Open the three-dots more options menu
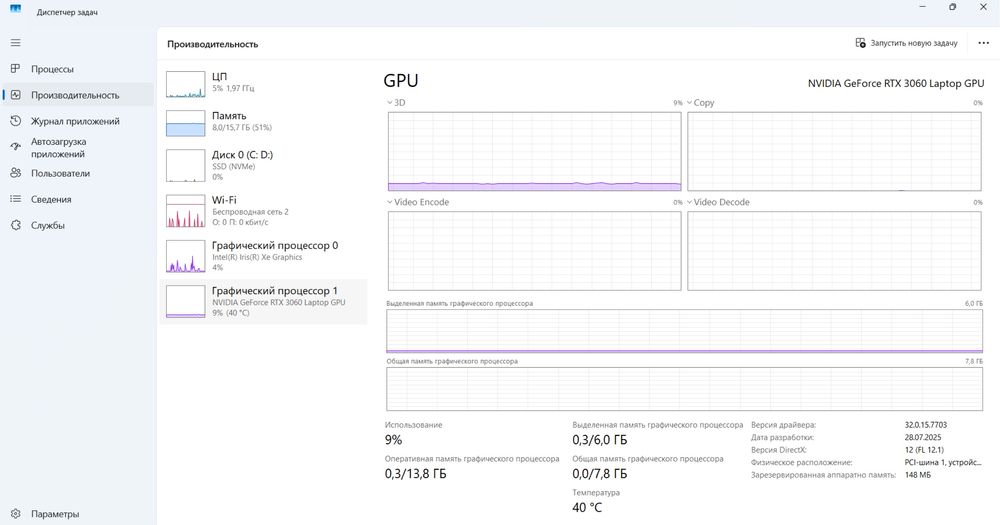Viewport: 1000px width, 525px height. pyautogui.click(x=983, y=44)
